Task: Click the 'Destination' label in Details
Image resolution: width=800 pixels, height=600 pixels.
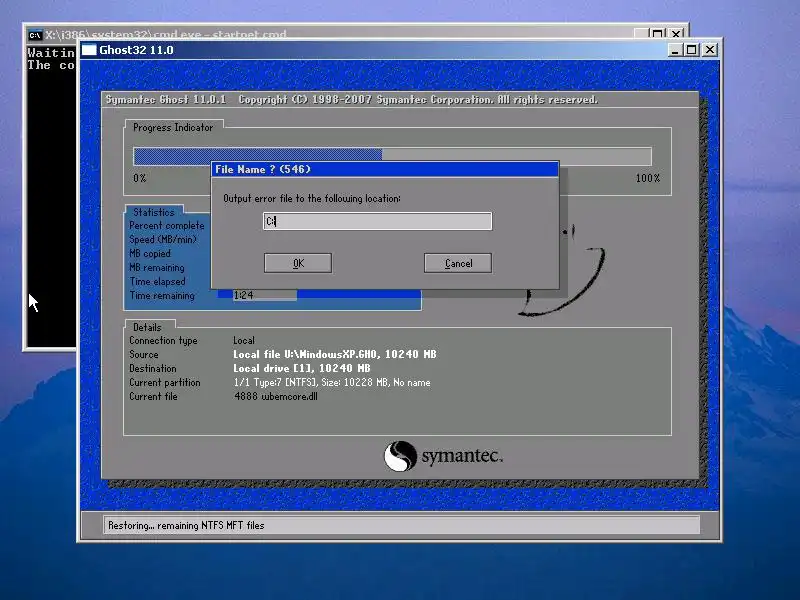Action: pyautogui.click(x=153, y=368)
